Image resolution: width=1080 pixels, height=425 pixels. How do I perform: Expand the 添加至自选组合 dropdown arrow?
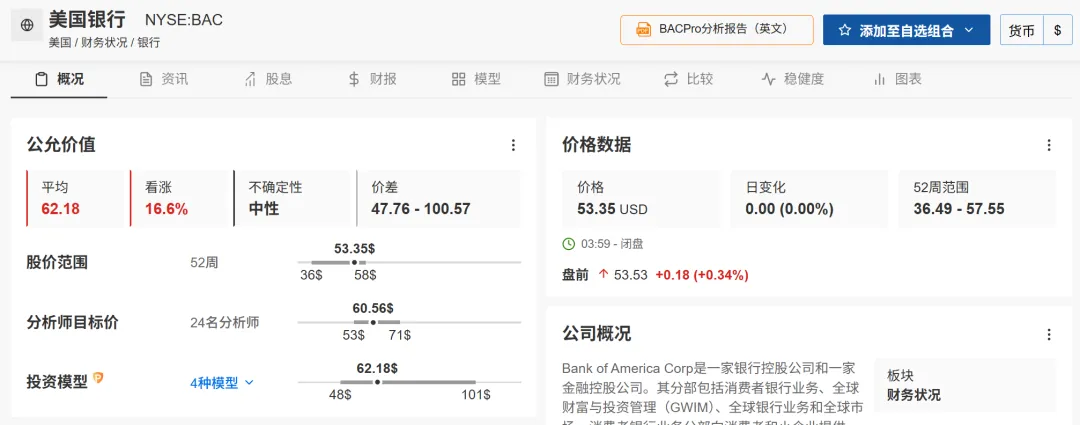tap(968, 30)
